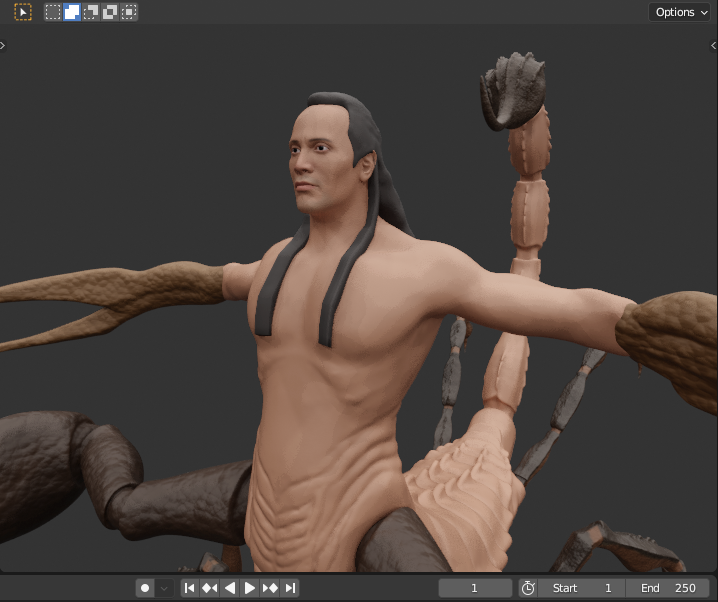718x602 pixels.
Task: Jump to the start frame
Action: pyautogui.click(x=189, y=588)
